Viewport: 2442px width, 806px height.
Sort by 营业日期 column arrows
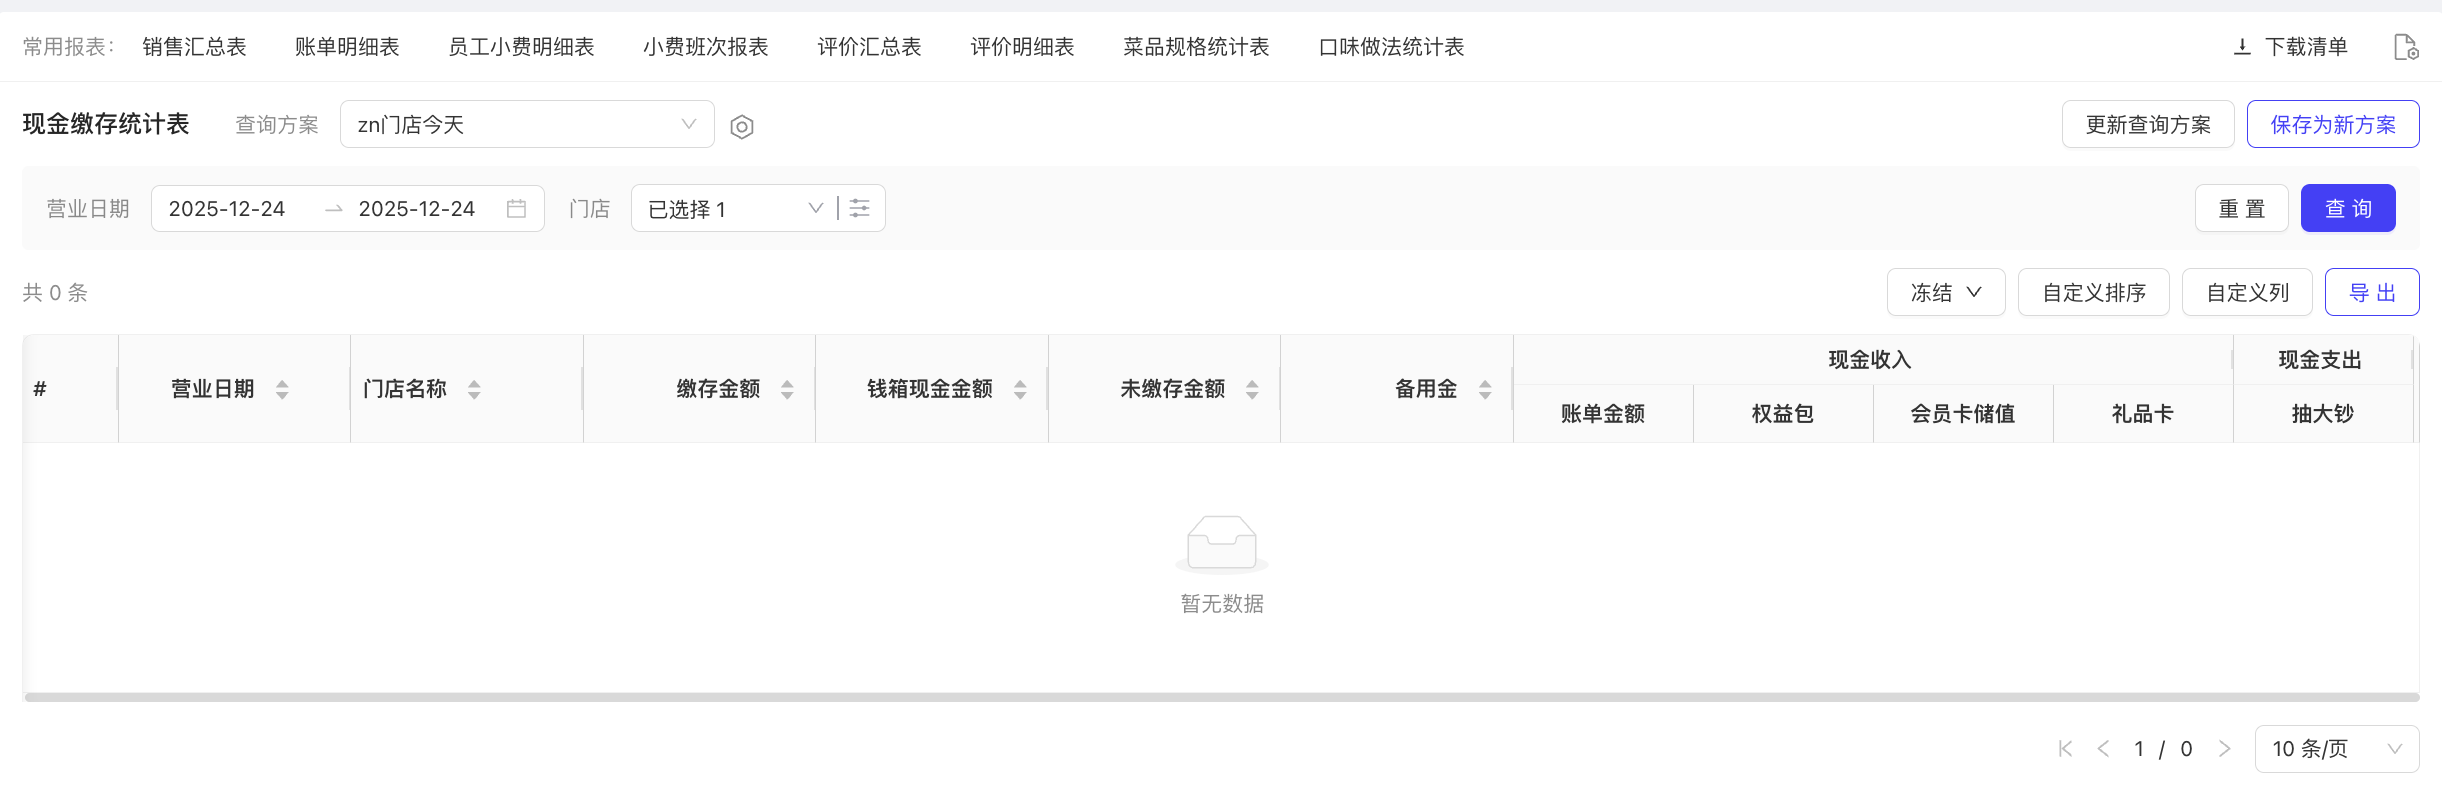(282, 390)
